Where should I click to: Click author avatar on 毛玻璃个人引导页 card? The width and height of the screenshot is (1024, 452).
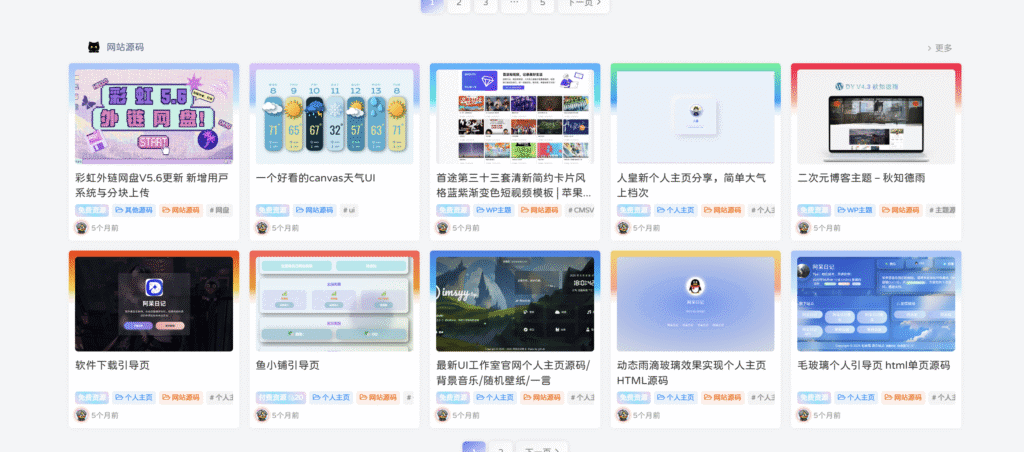[x=804, y=415]
